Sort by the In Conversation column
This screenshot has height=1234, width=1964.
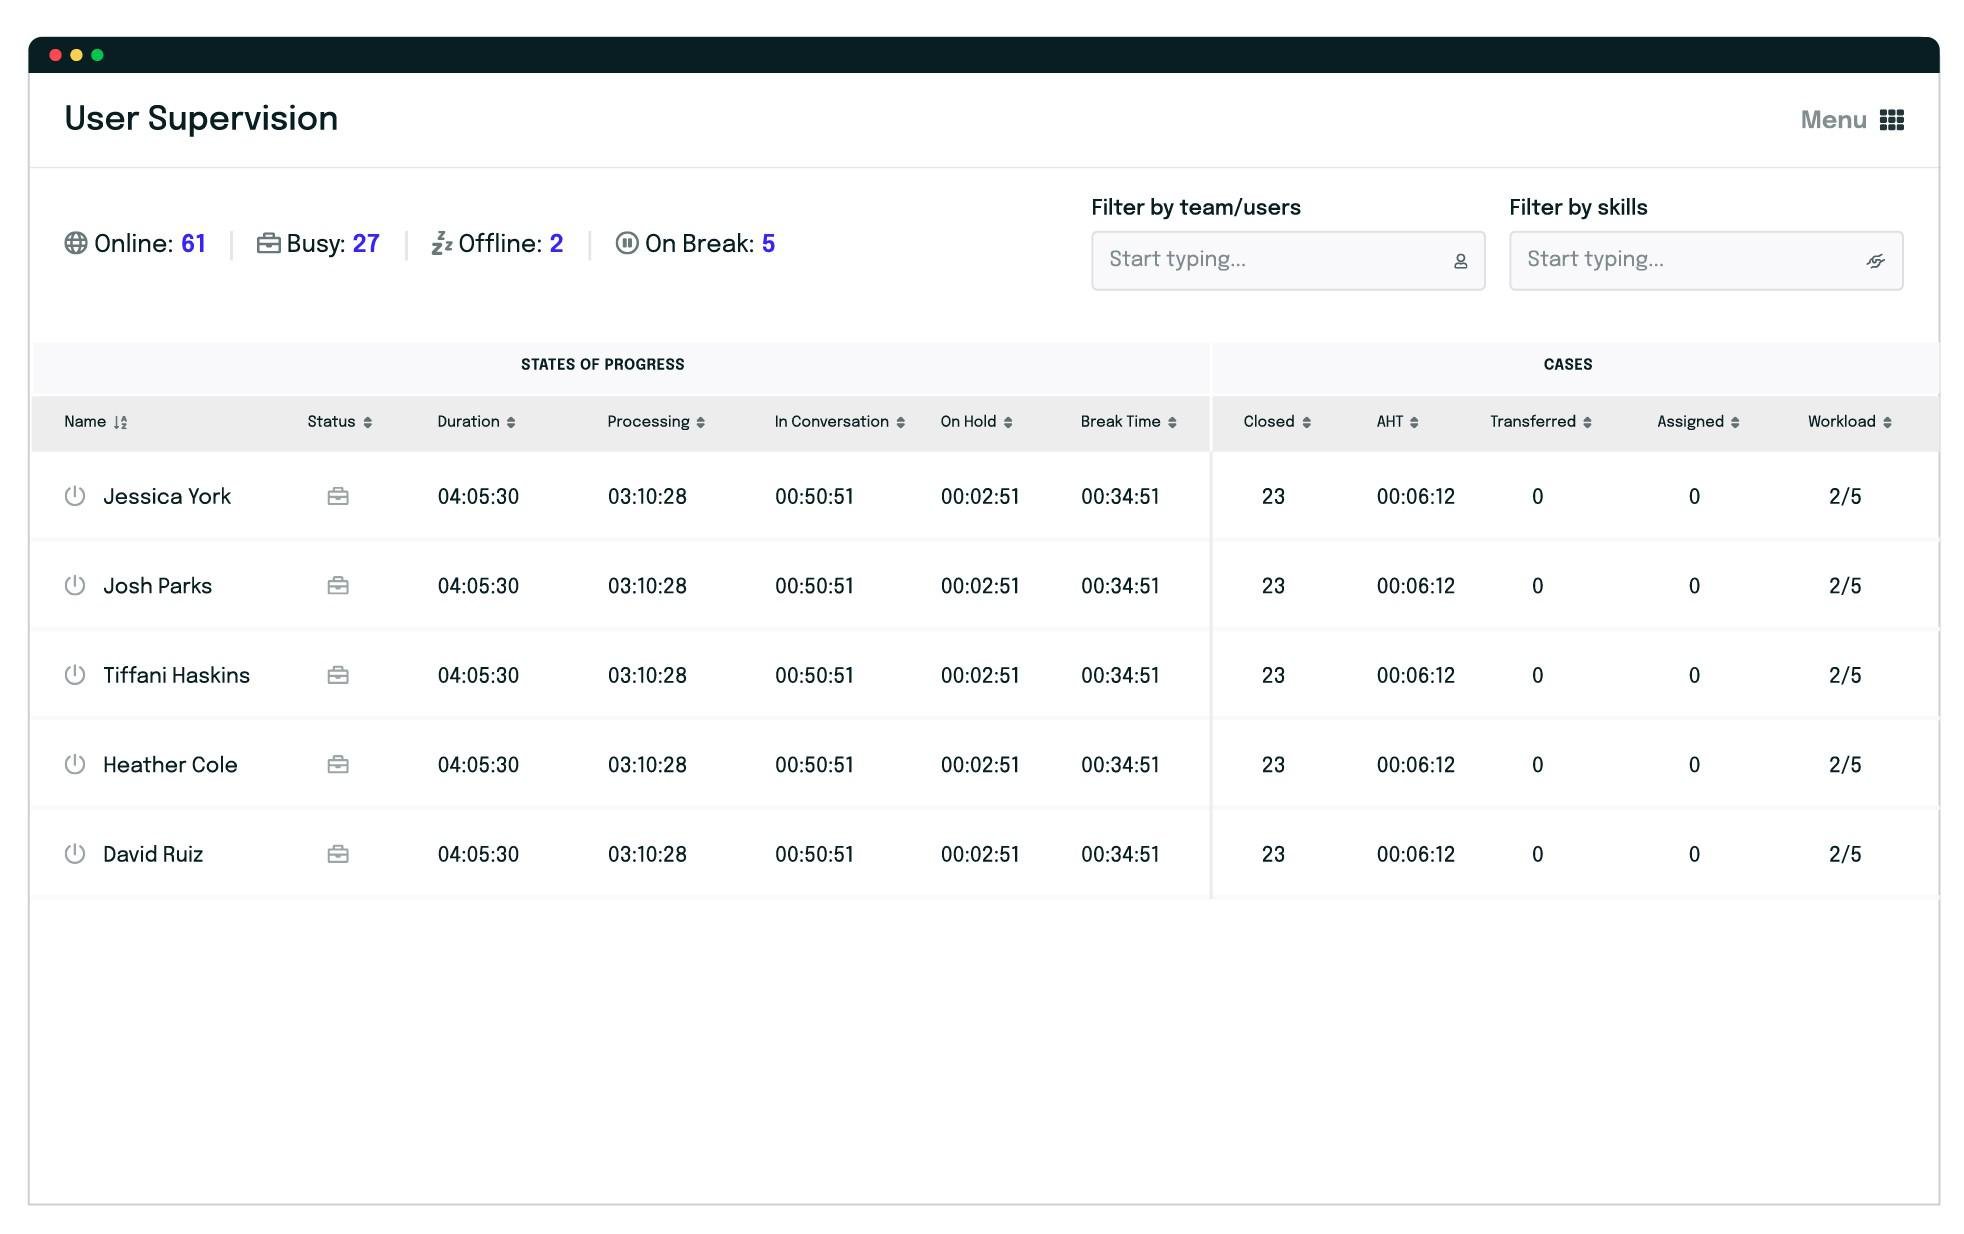[x=839, y=422]
